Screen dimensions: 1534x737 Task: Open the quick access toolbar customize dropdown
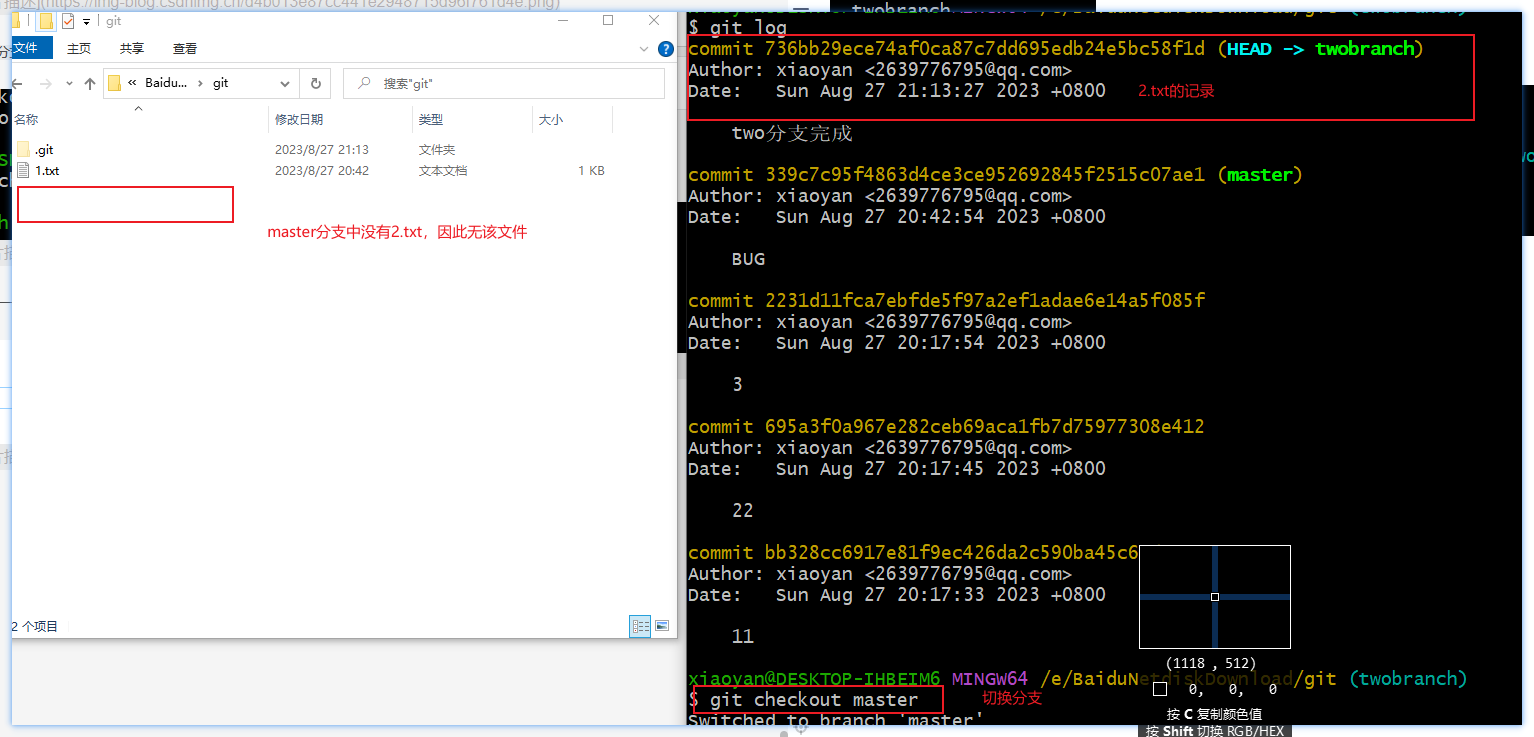86,21
